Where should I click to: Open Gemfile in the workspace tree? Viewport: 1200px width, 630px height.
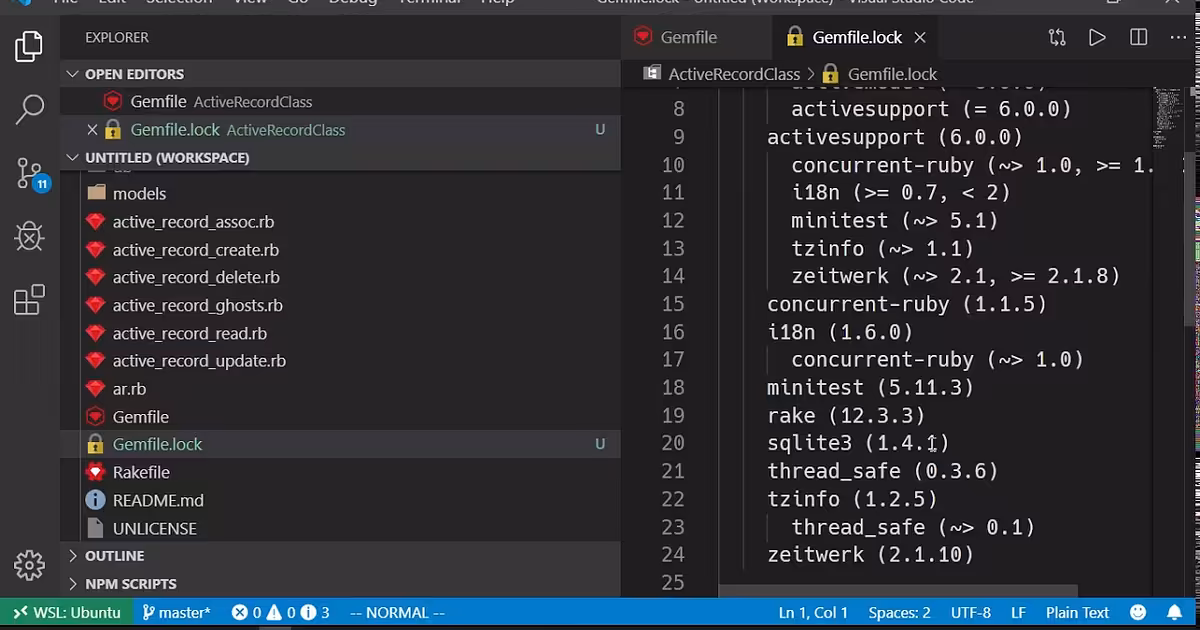[140, 417]
